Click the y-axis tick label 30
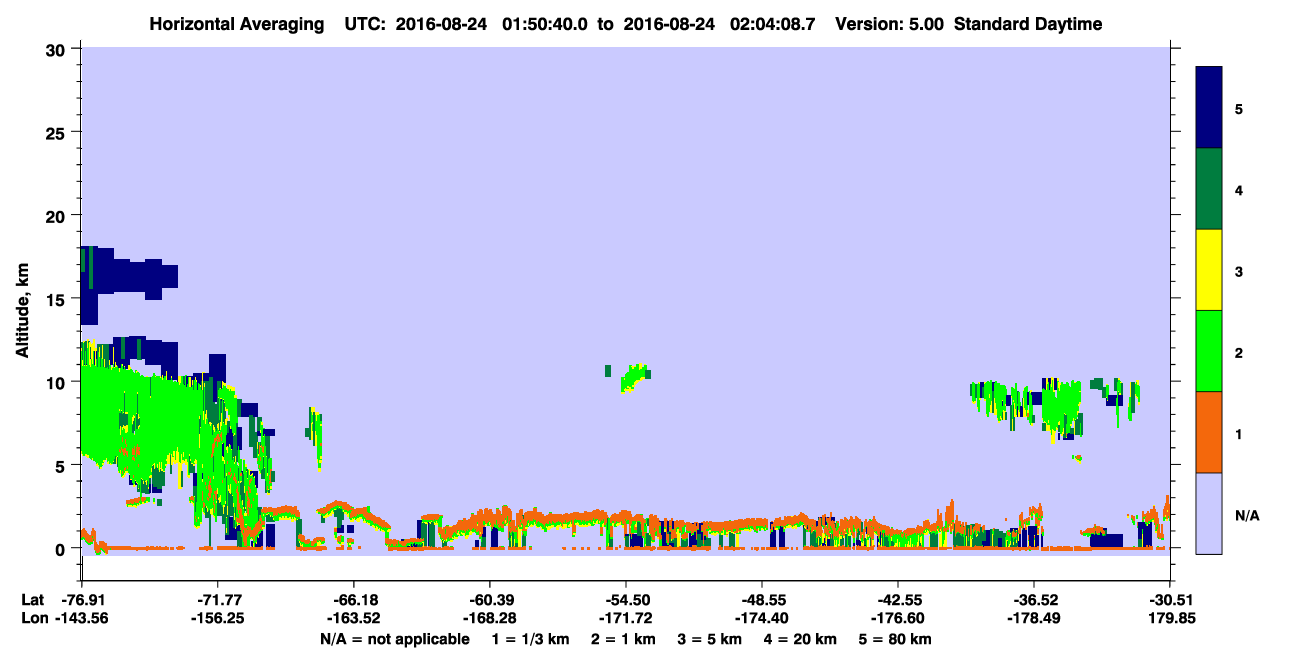Screen dimensions: 1300x667 coord(57,50)
